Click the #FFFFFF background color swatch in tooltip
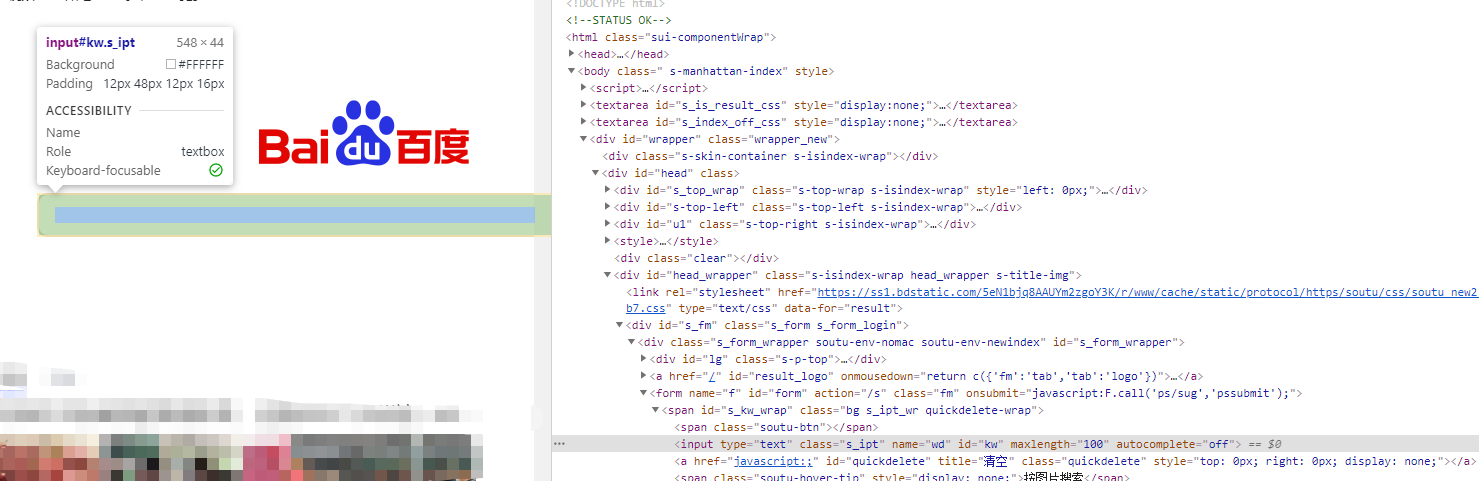The width and height of the screenshot is (1479, 481). tap(171, 65)
